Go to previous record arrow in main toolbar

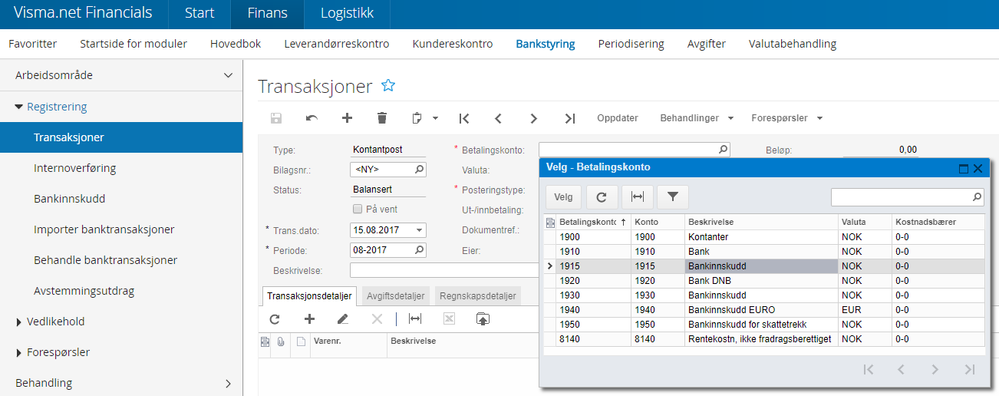pyautogui.click(x=499, y=118)
